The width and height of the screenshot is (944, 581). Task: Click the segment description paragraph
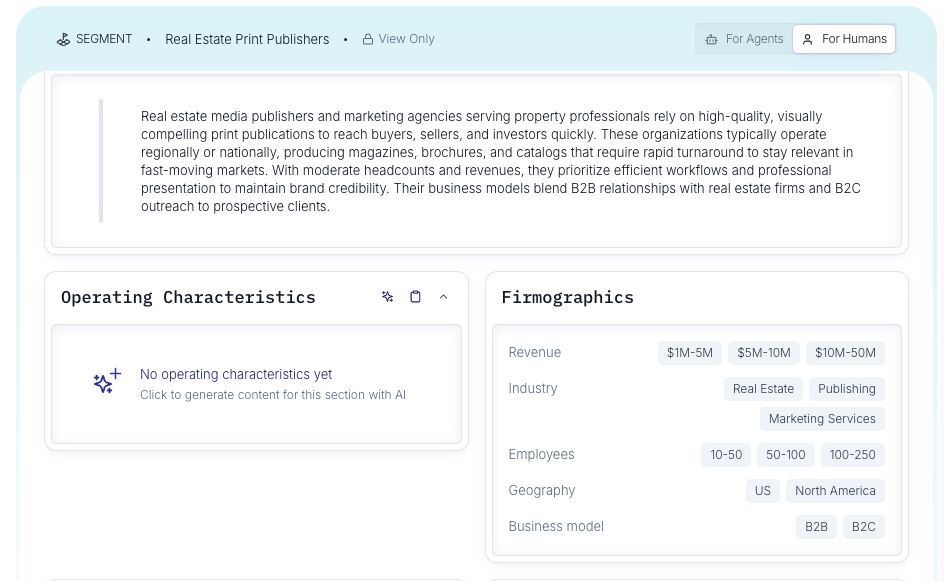[501, 161]
